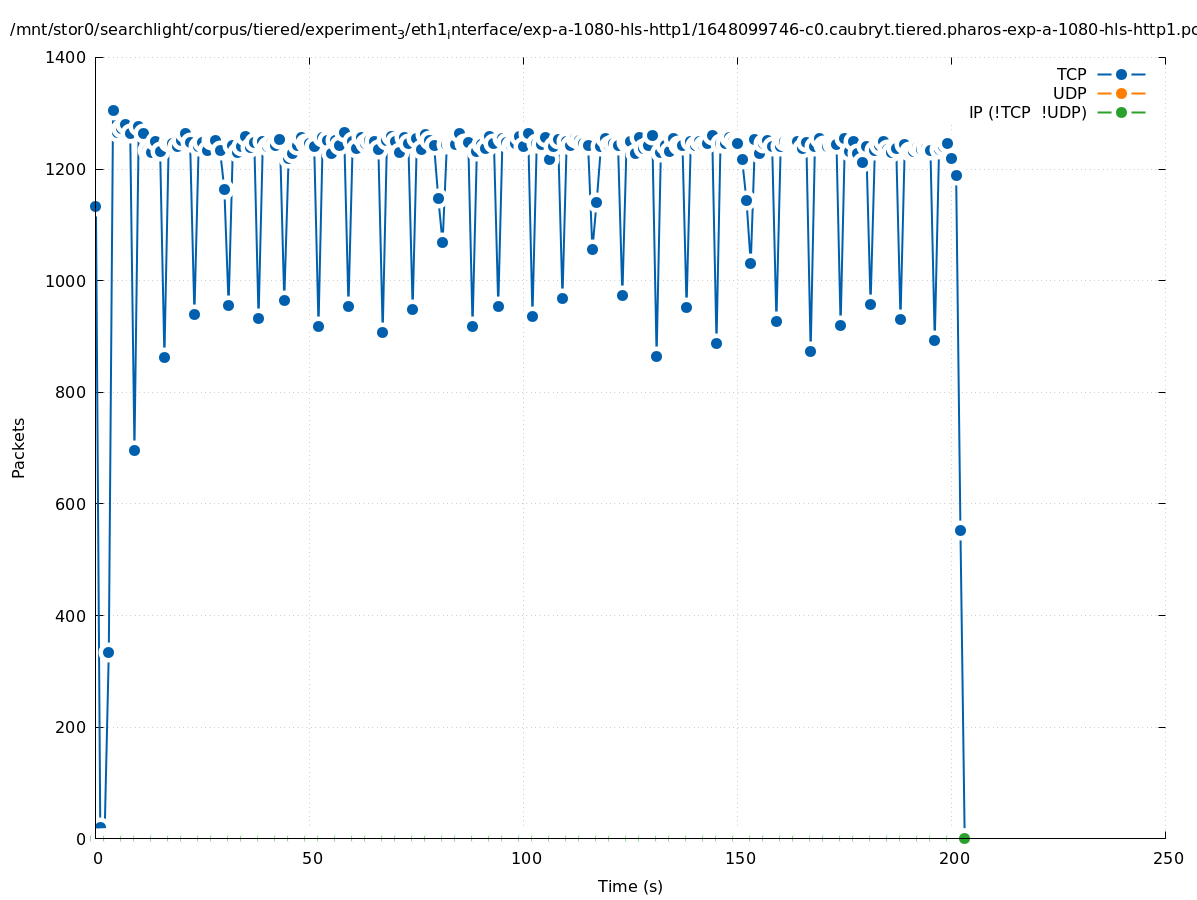Click the 150 x-axis tick label
Image resolution: width=1197 pixels, height=900 pixels.
point(739,858)
